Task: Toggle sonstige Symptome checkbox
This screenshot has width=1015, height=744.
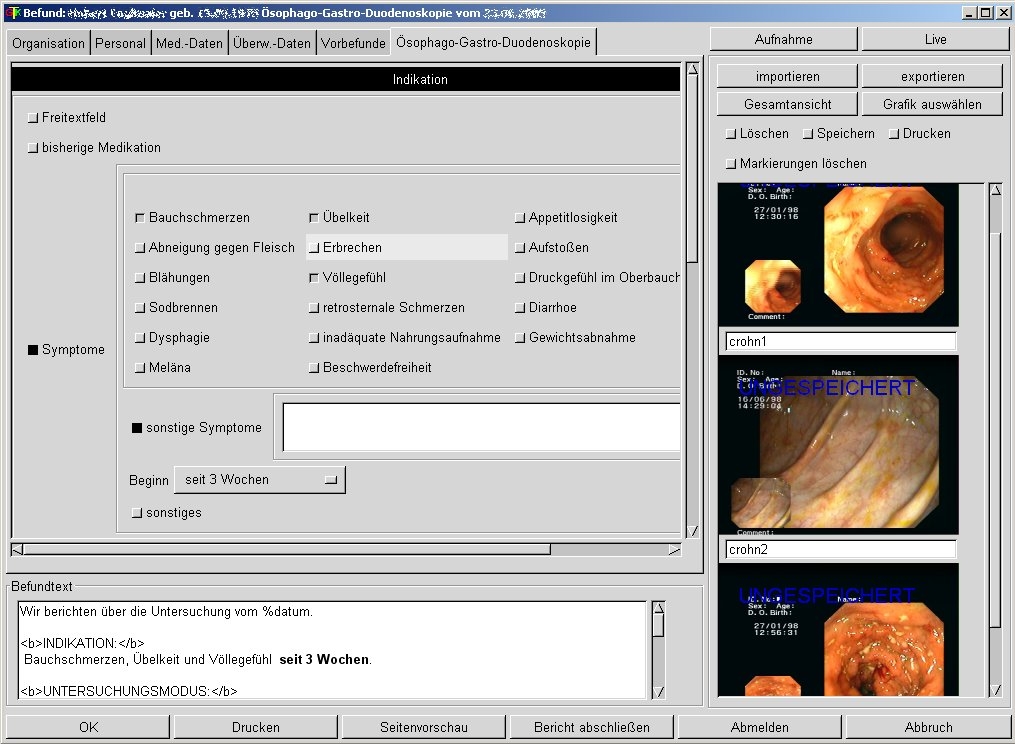Action: [x=137, y=428]
